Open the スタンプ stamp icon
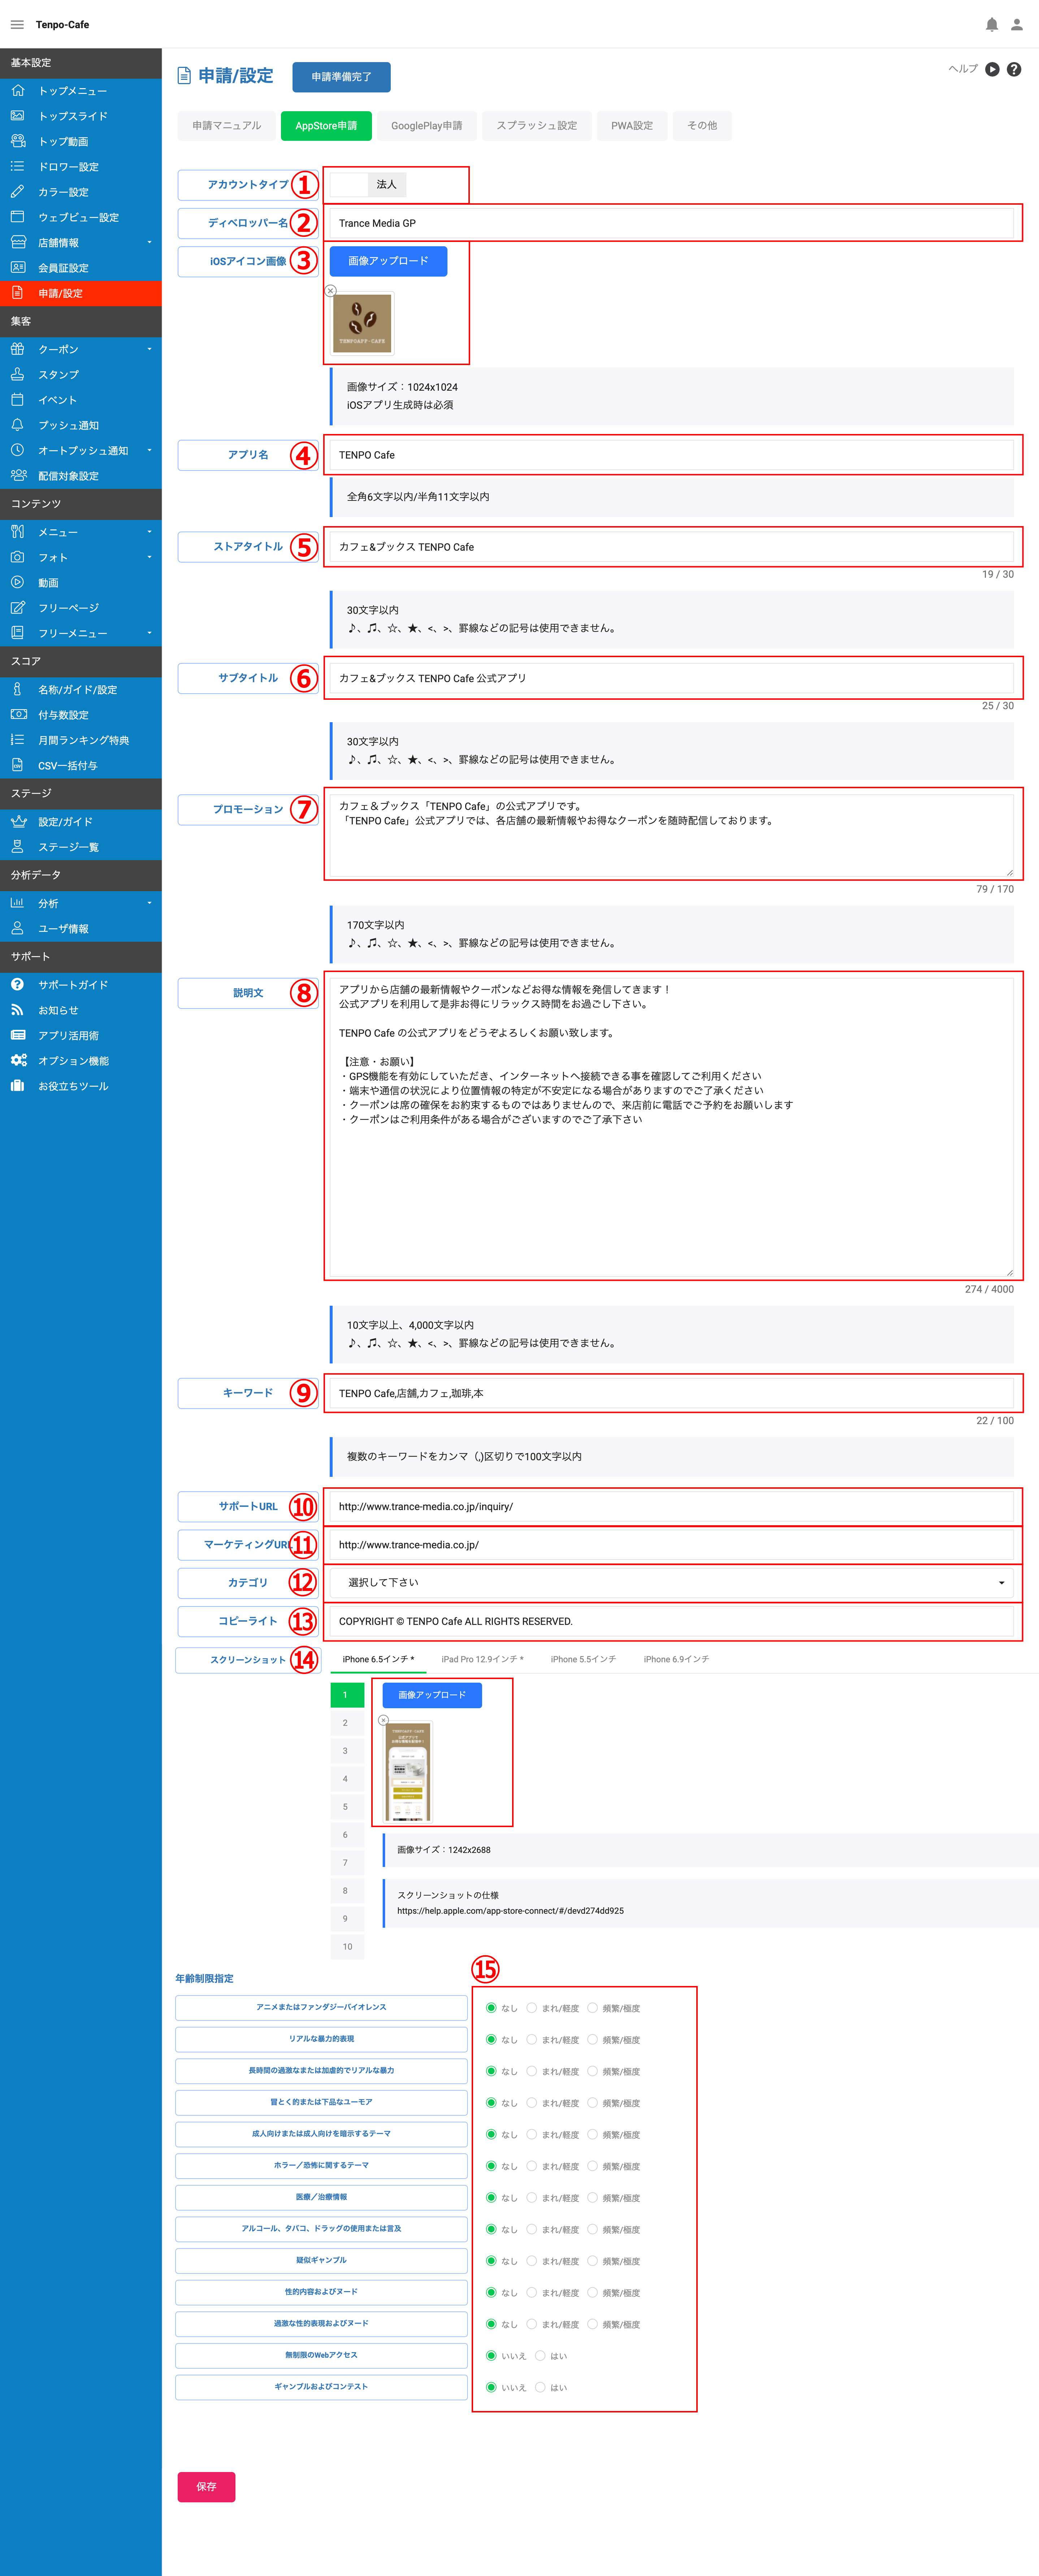This screenshot has width=1039, height=2576. (x=17, y=374)
